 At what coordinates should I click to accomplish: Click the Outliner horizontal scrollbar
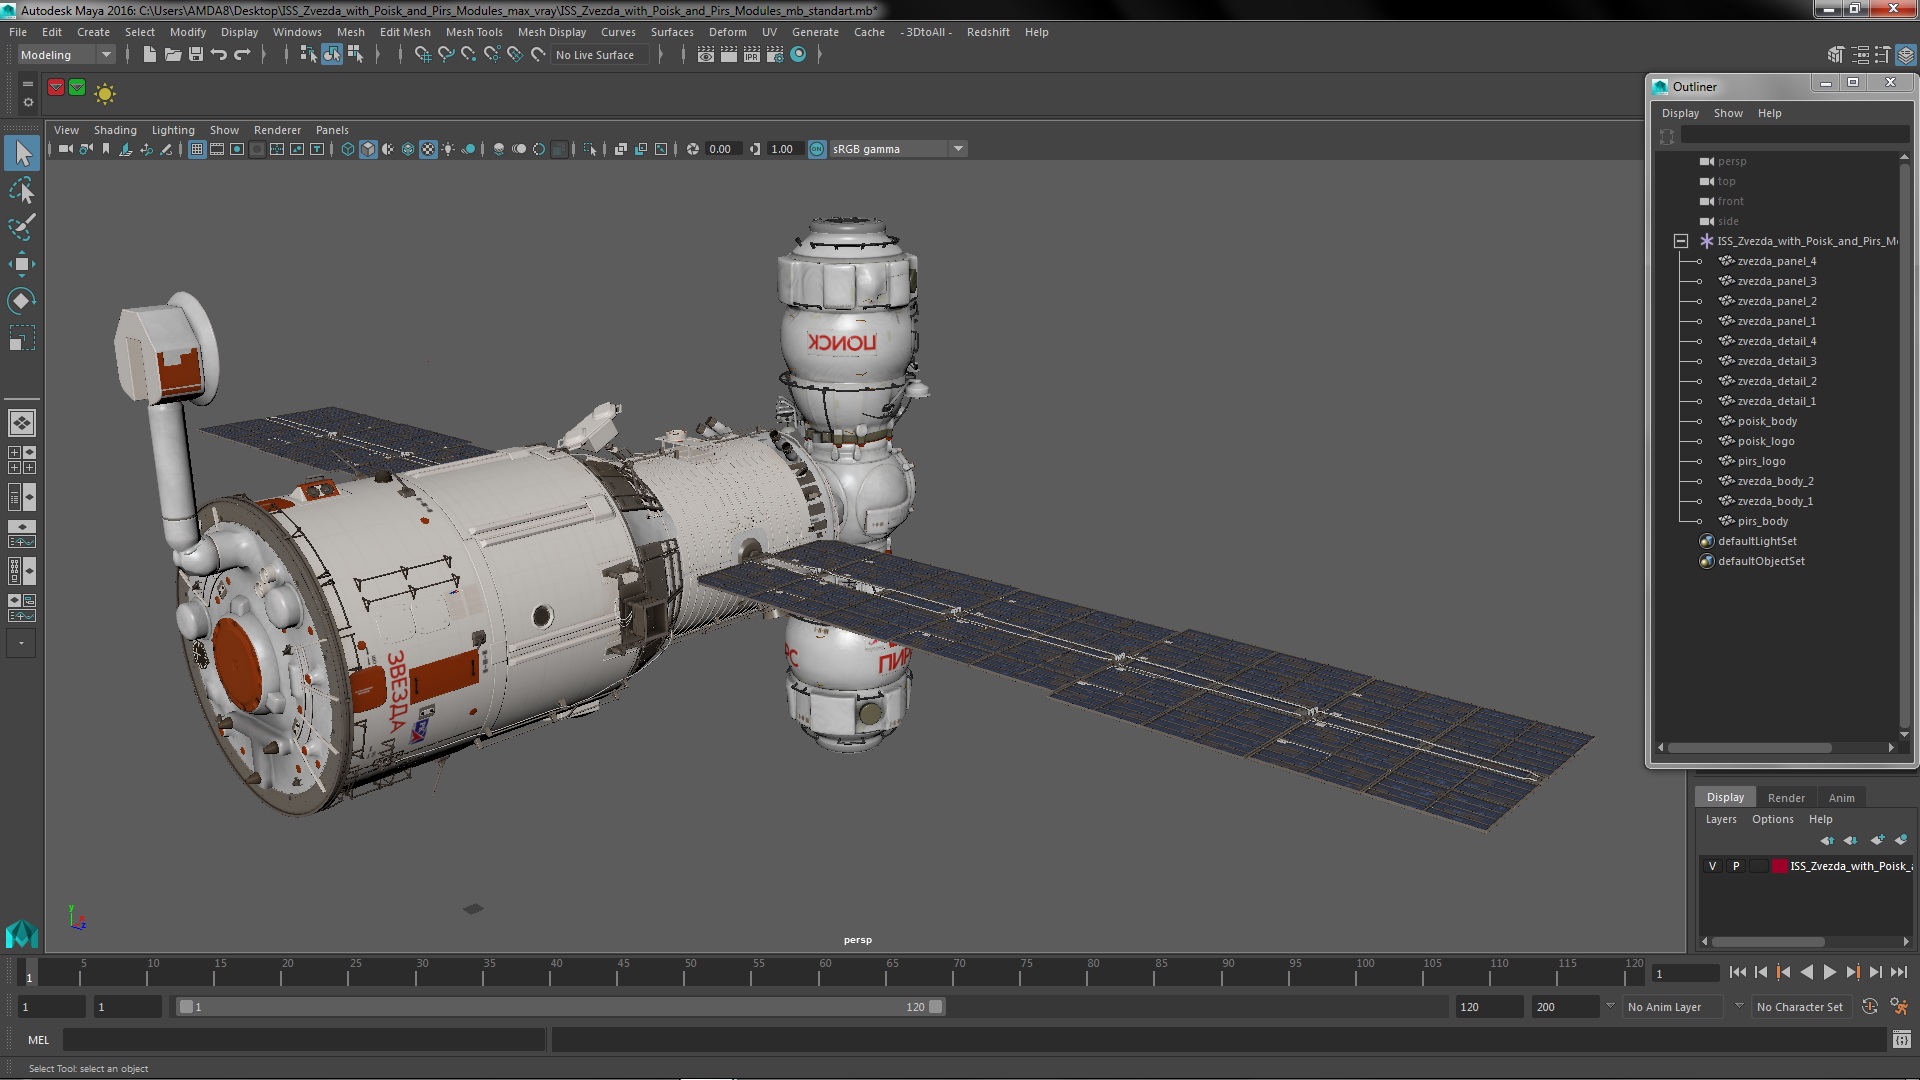(x=1749, y=747)
